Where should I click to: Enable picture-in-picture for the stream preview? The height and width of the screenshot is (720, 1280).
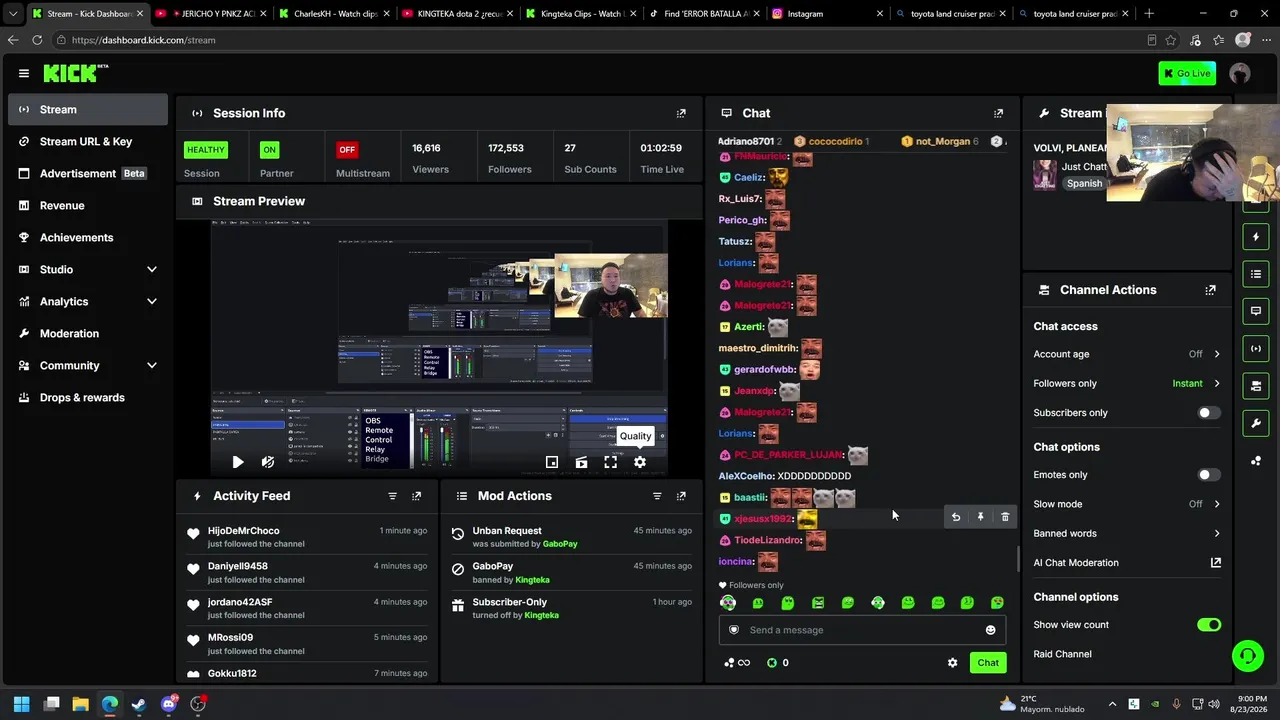[x=552, y=462]
